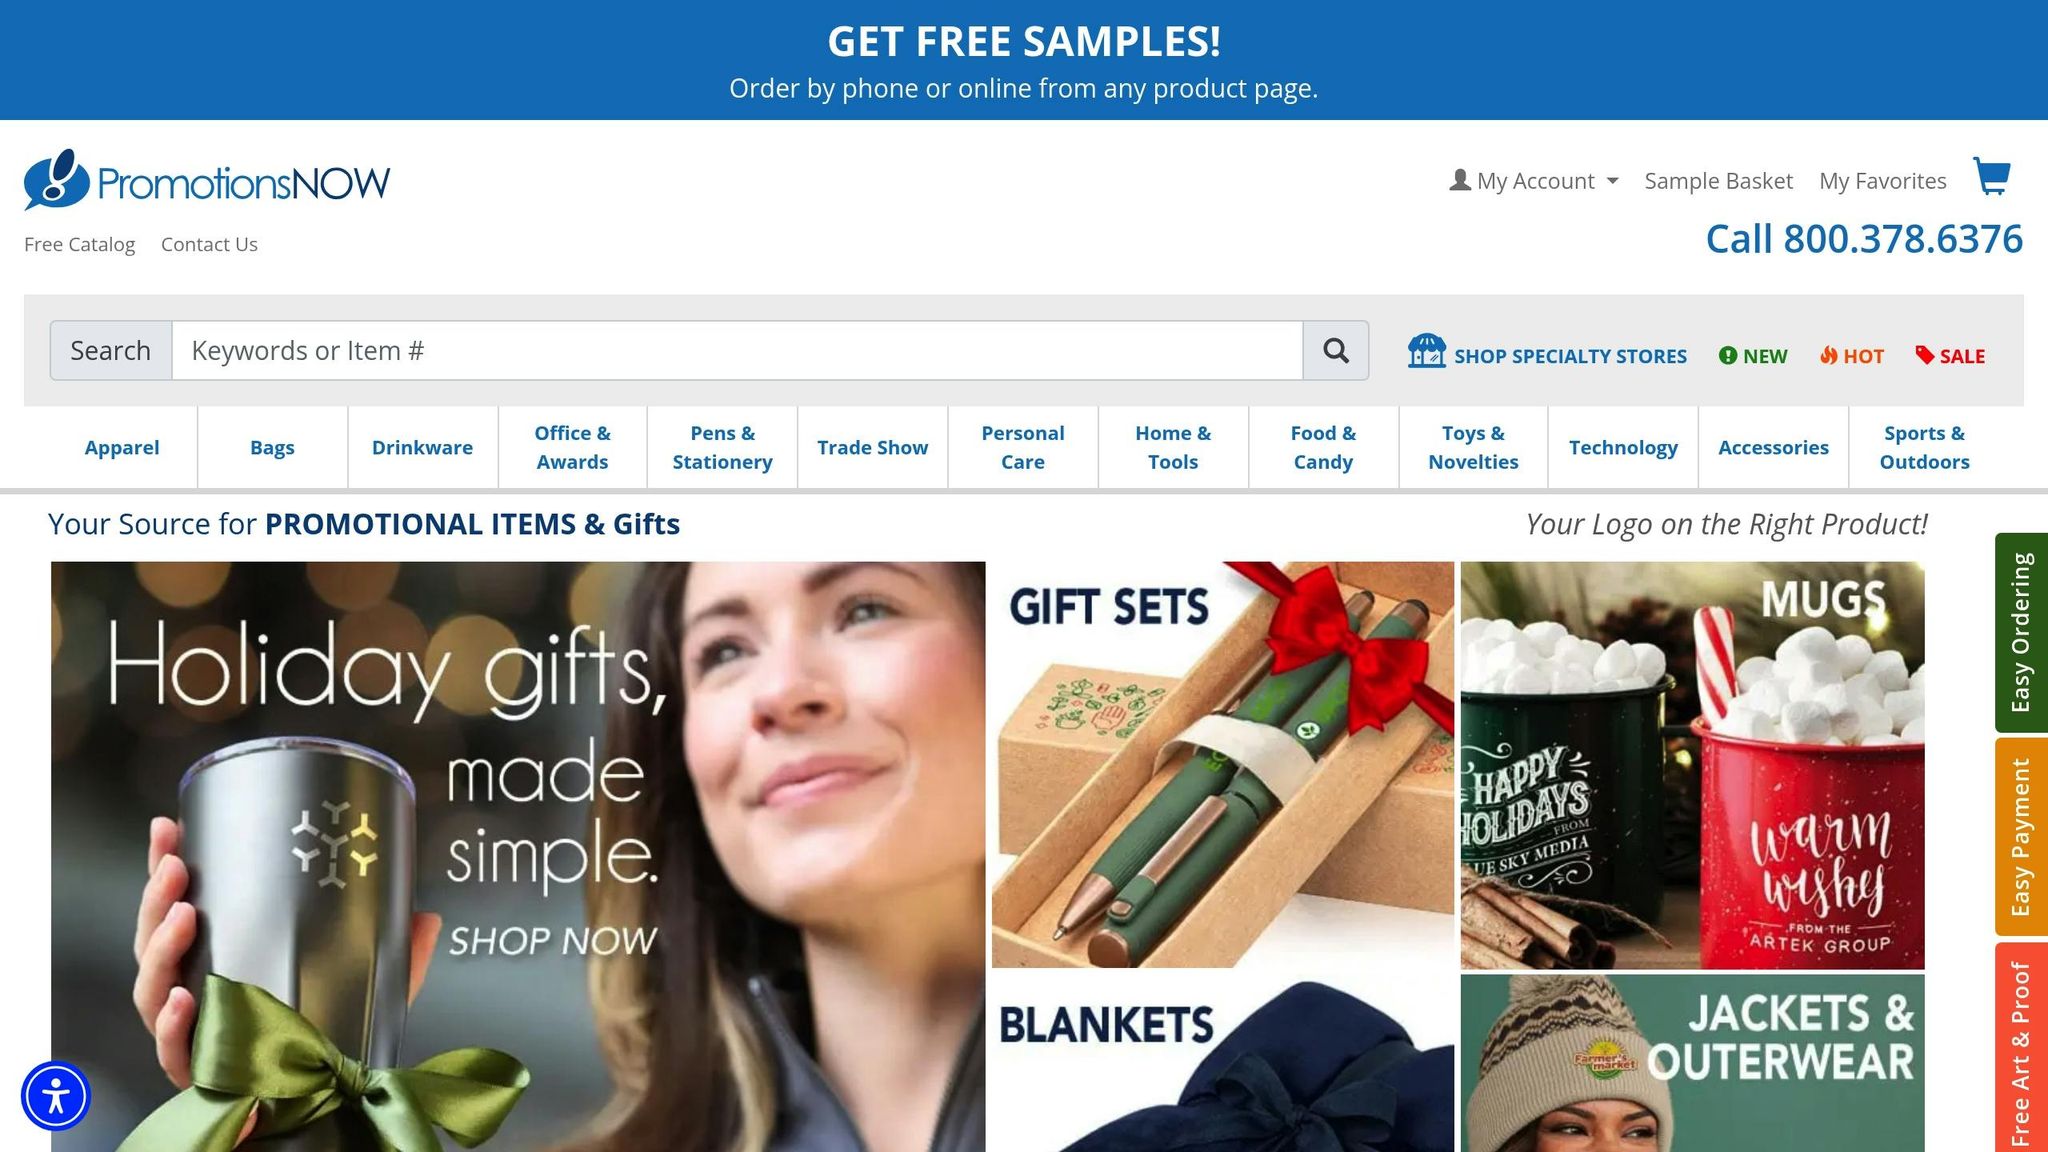Click the HOT flame icon
The height and width of the screenshot is (1152, 2048).
[1828, 355]
